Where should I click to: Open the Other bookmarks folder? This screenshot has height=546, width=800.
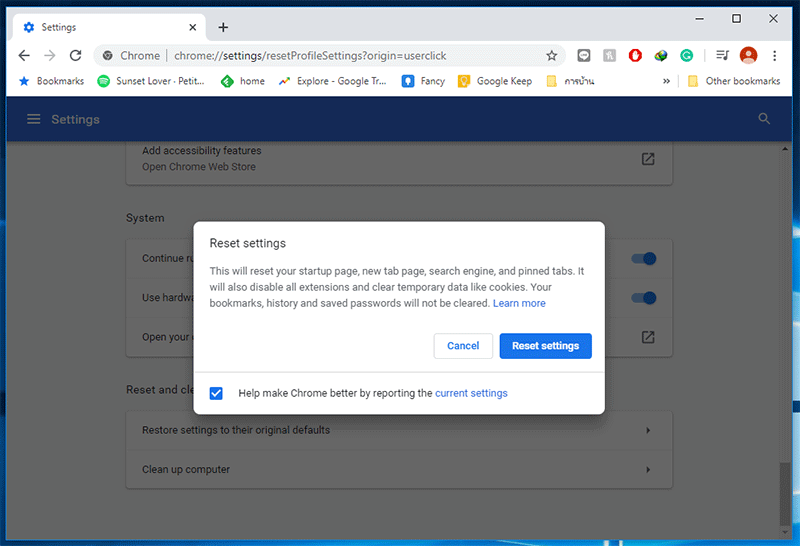[x=734, y=81]
